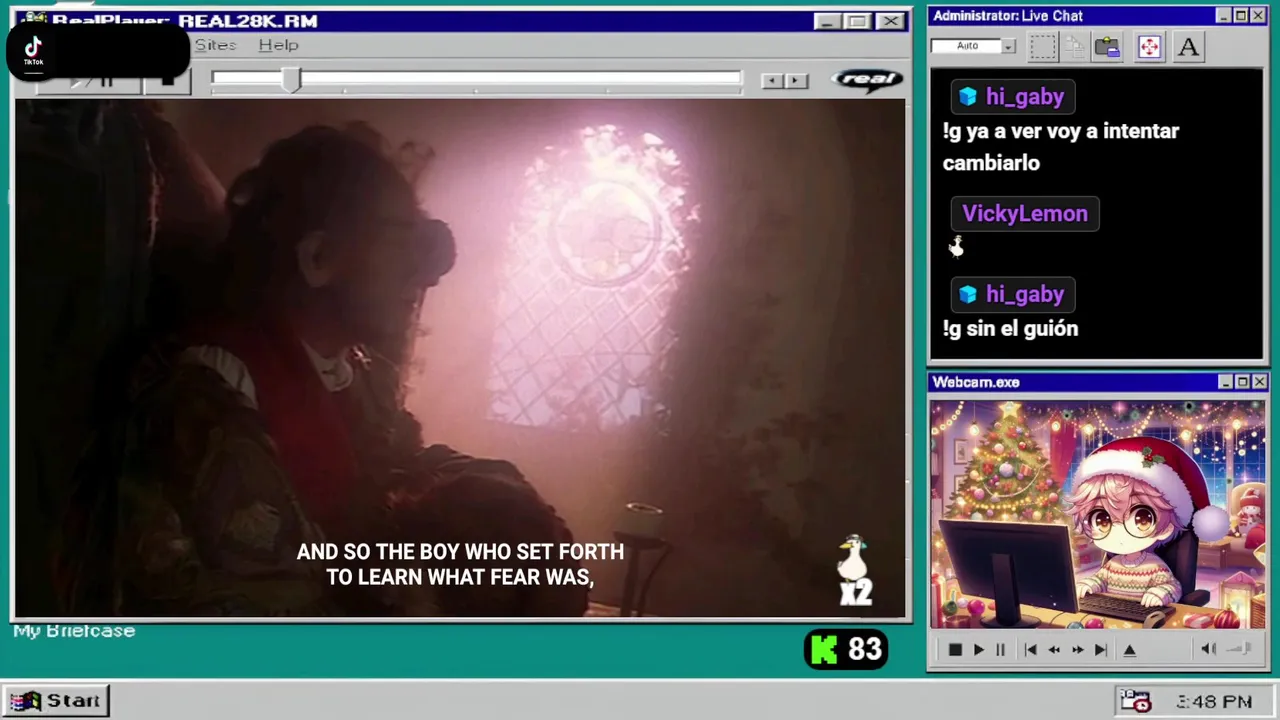Click Play in the Webcam.exe controls
This screenshot has width=1280, height=720.
click(979, 650)
